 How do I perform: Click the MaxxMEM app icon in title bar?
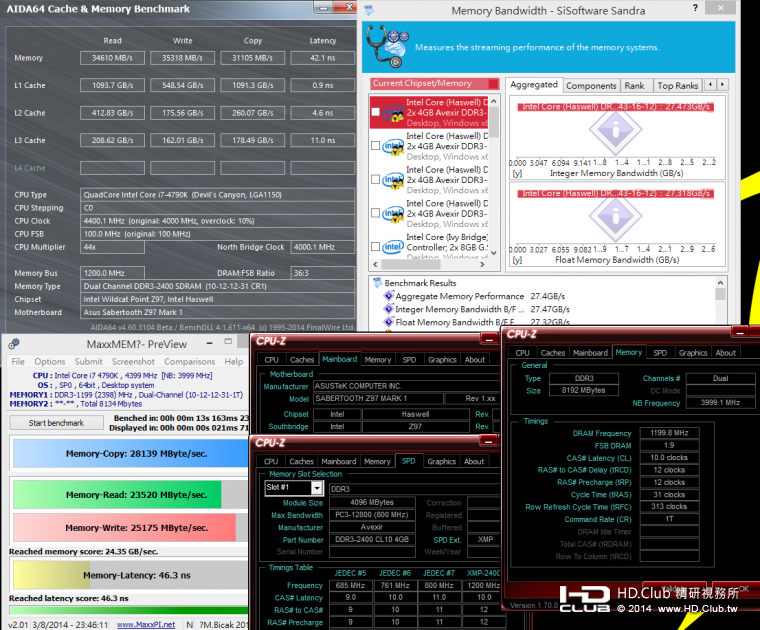[x=14, y=344]
